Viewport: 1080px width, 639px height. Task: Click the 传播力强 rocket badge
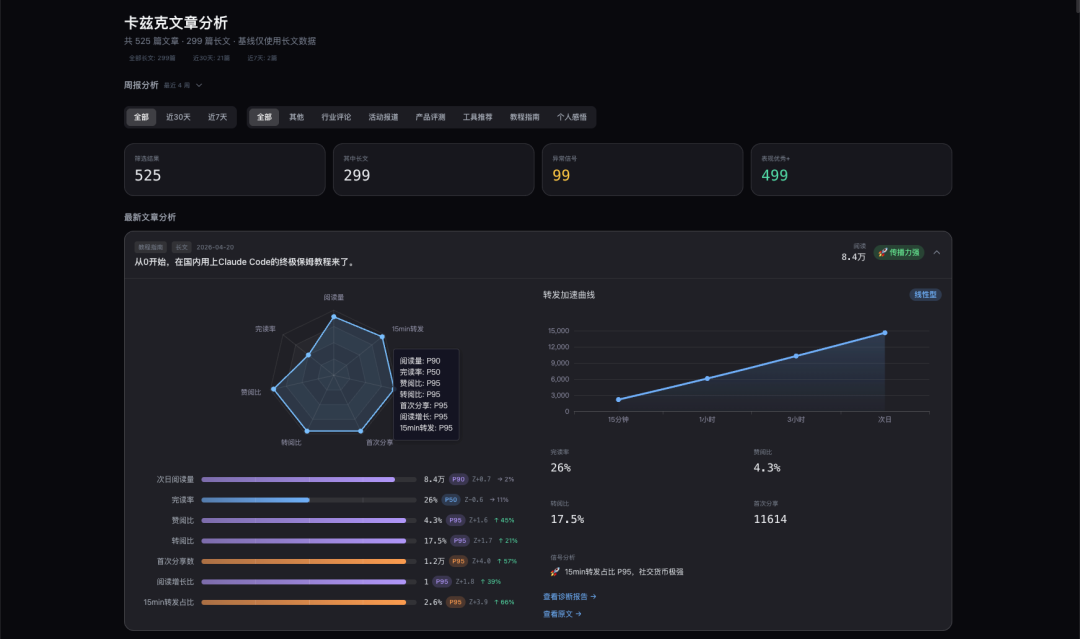(x=898, y=252)
